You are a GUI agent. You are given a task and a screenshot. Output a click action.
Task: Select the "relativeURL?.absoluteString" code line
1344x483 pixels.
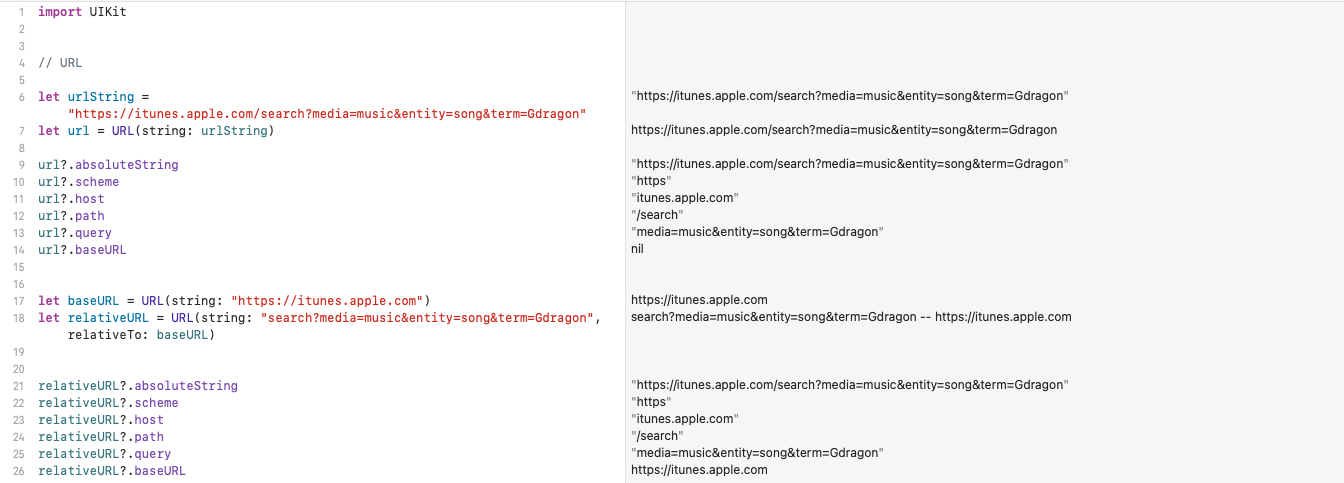pyautogui.click(x=138, y=386)
